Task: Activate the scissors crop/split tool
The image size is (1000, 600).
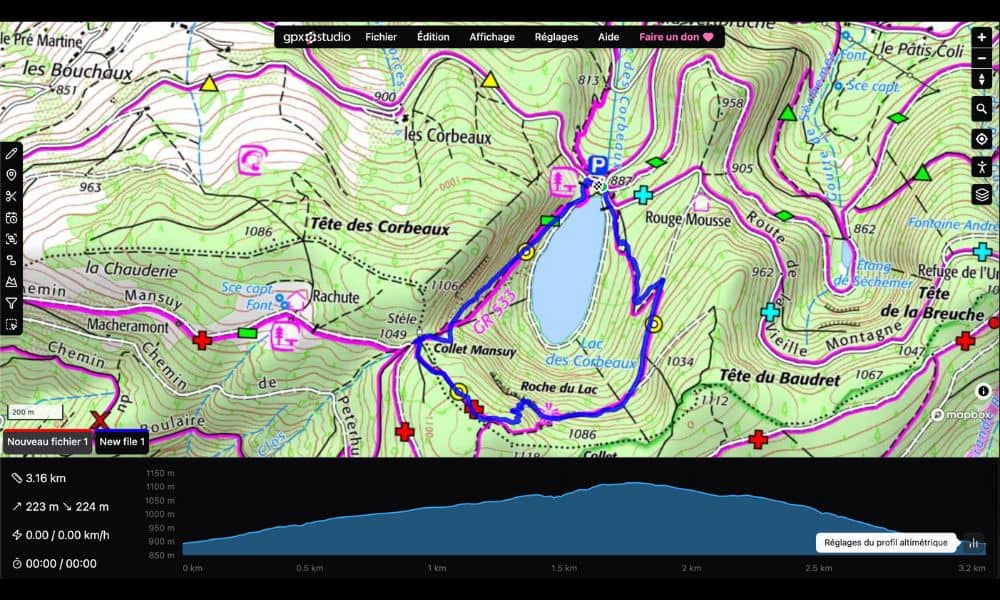Action: 11,196
